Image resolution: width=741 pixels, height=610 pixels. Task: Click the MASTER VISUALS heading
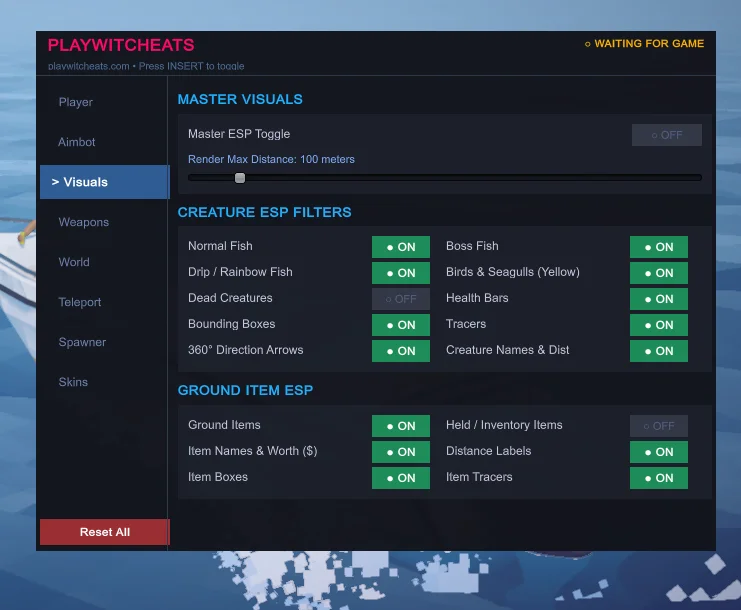pos(240,99)
